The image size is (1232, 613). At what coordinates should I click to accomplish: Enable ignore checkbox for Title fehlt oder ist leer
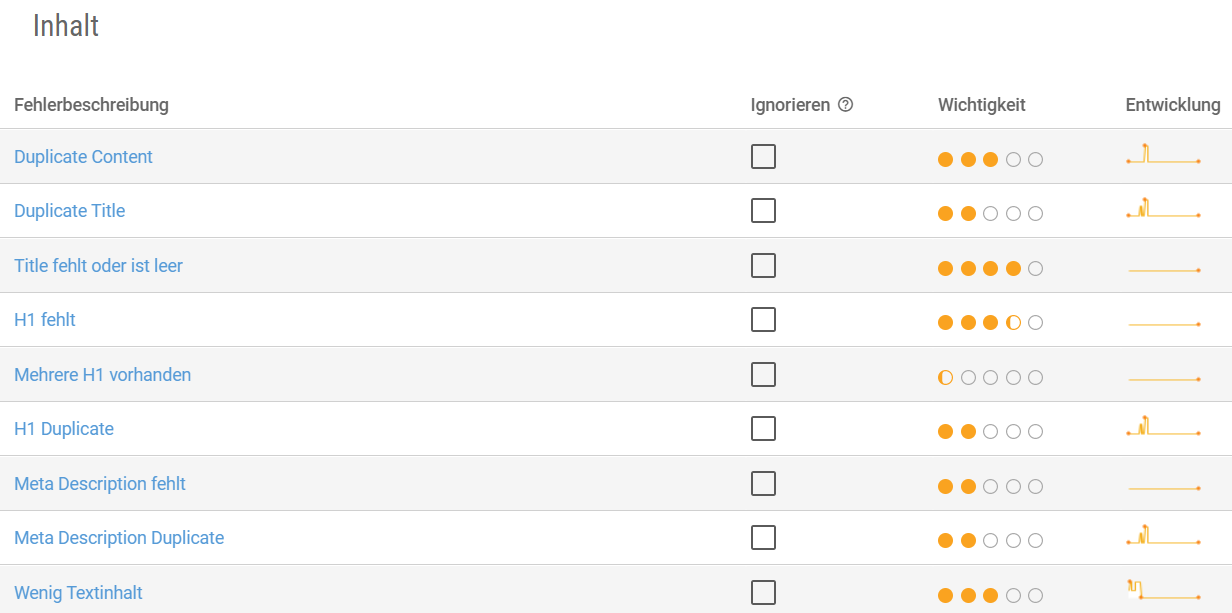763,266
